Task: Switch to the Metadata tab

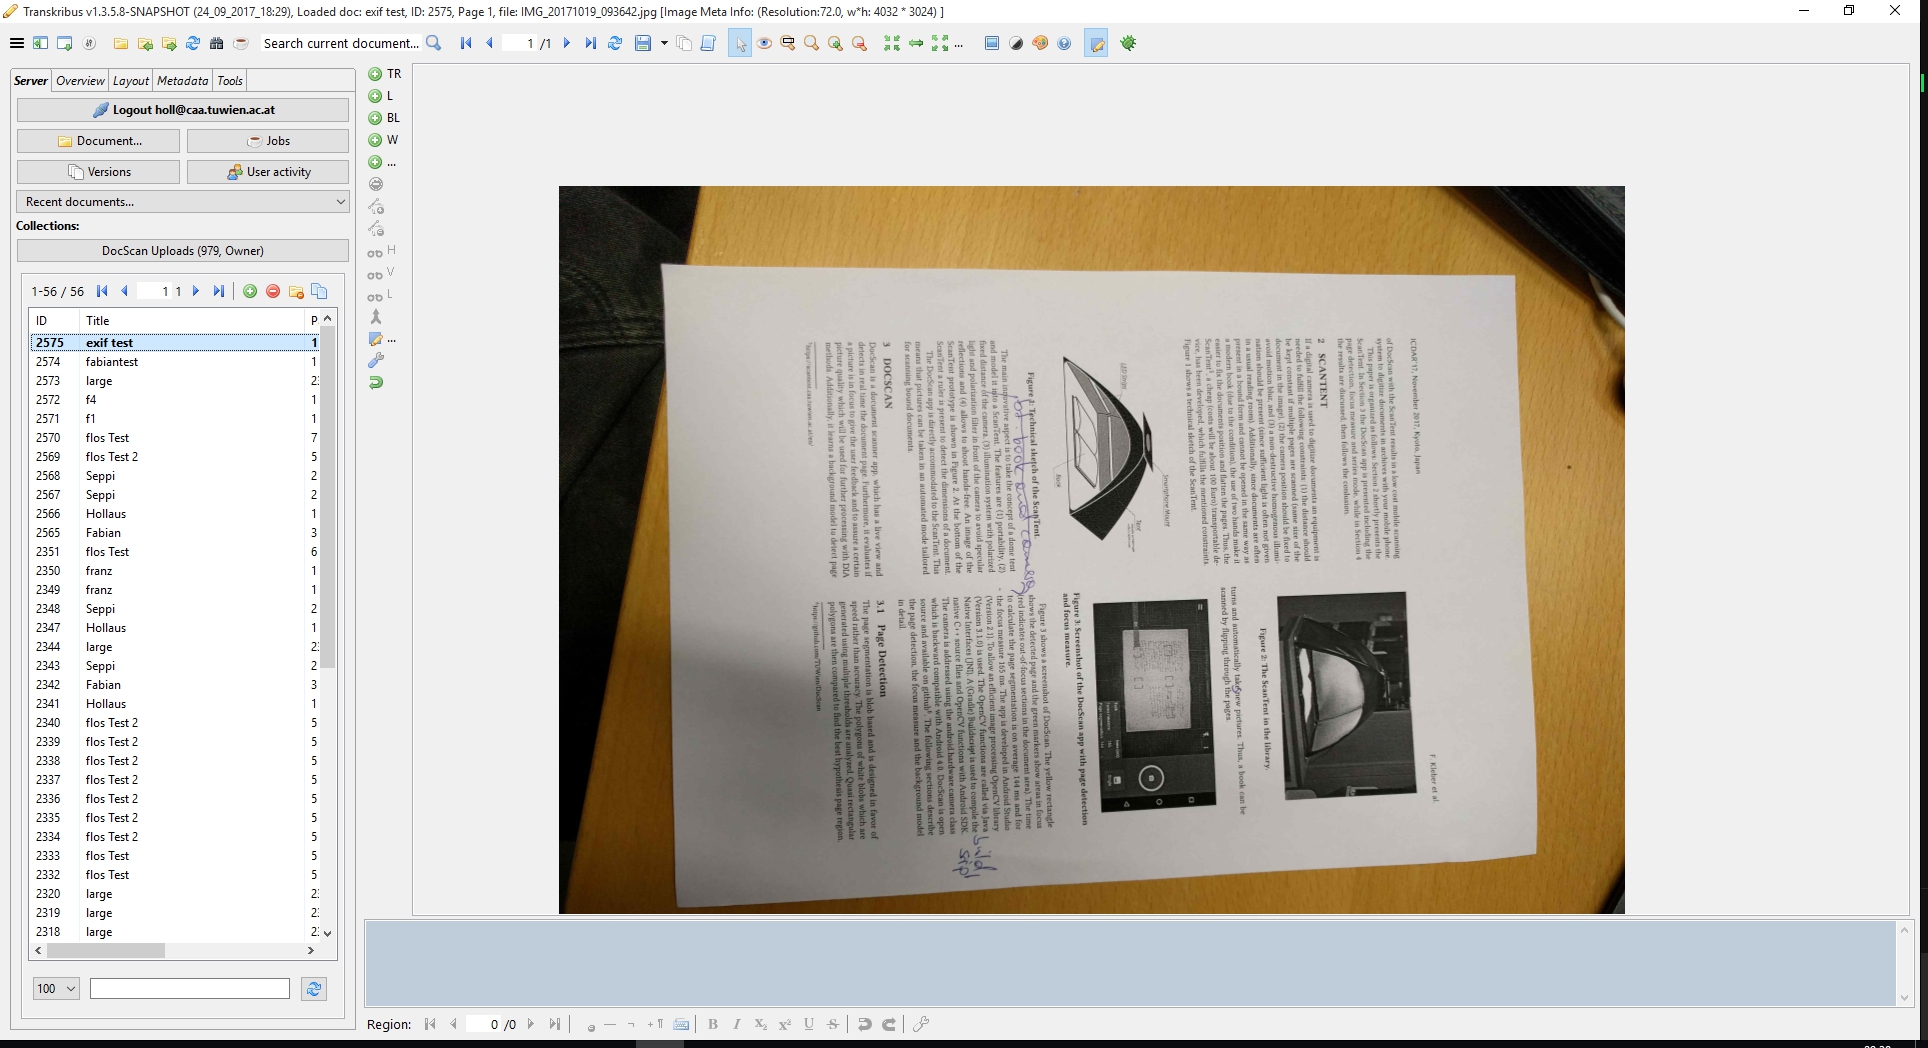Action: [182, 80]
